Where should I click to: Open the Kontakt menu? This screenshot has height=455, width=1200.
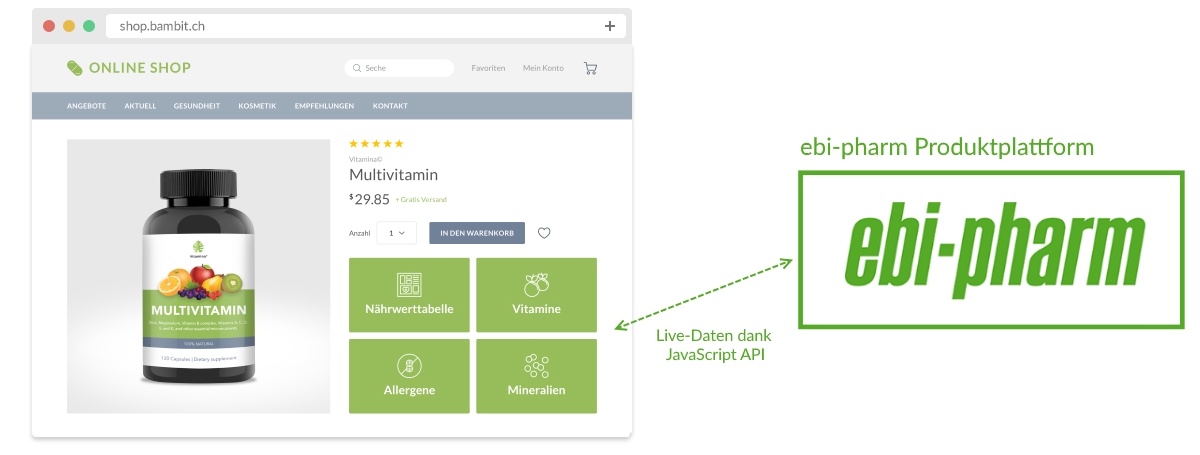pyautogui.click(x=390, y=106)
